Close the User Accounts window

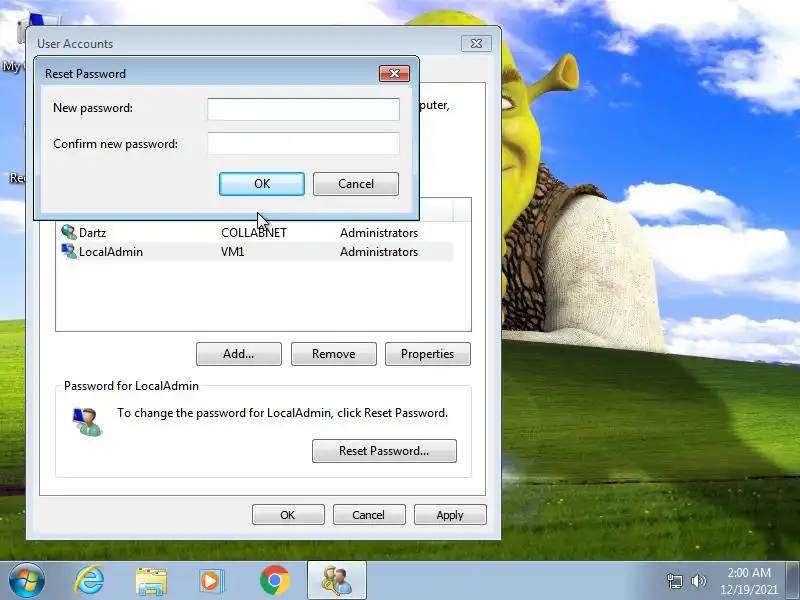(x=476, y=43)
